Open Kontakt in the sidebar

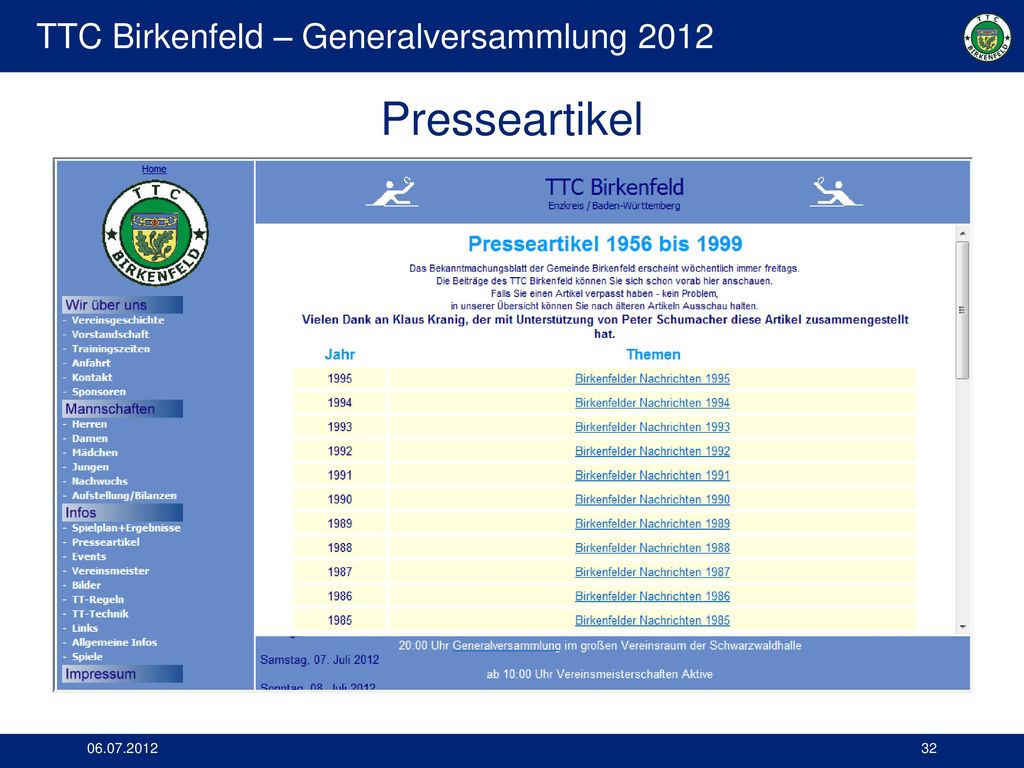(91, 377)
